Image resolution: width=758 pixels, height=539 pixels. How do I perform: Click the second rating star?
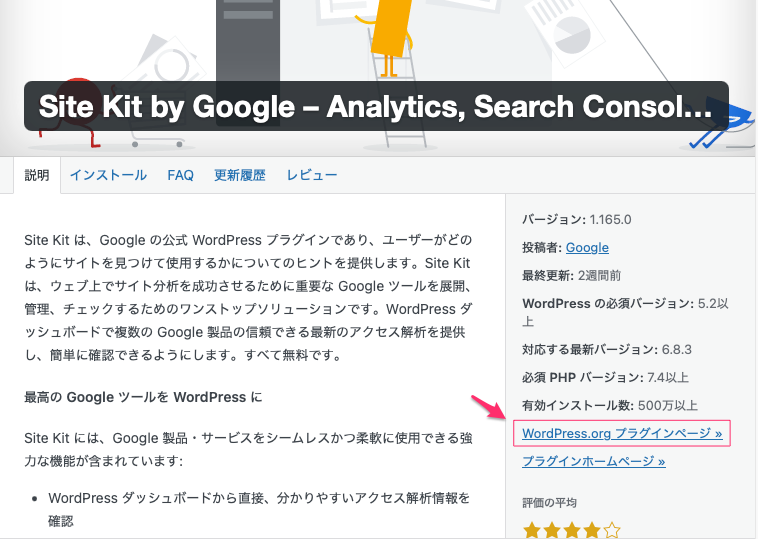click(x=553, y=529)
